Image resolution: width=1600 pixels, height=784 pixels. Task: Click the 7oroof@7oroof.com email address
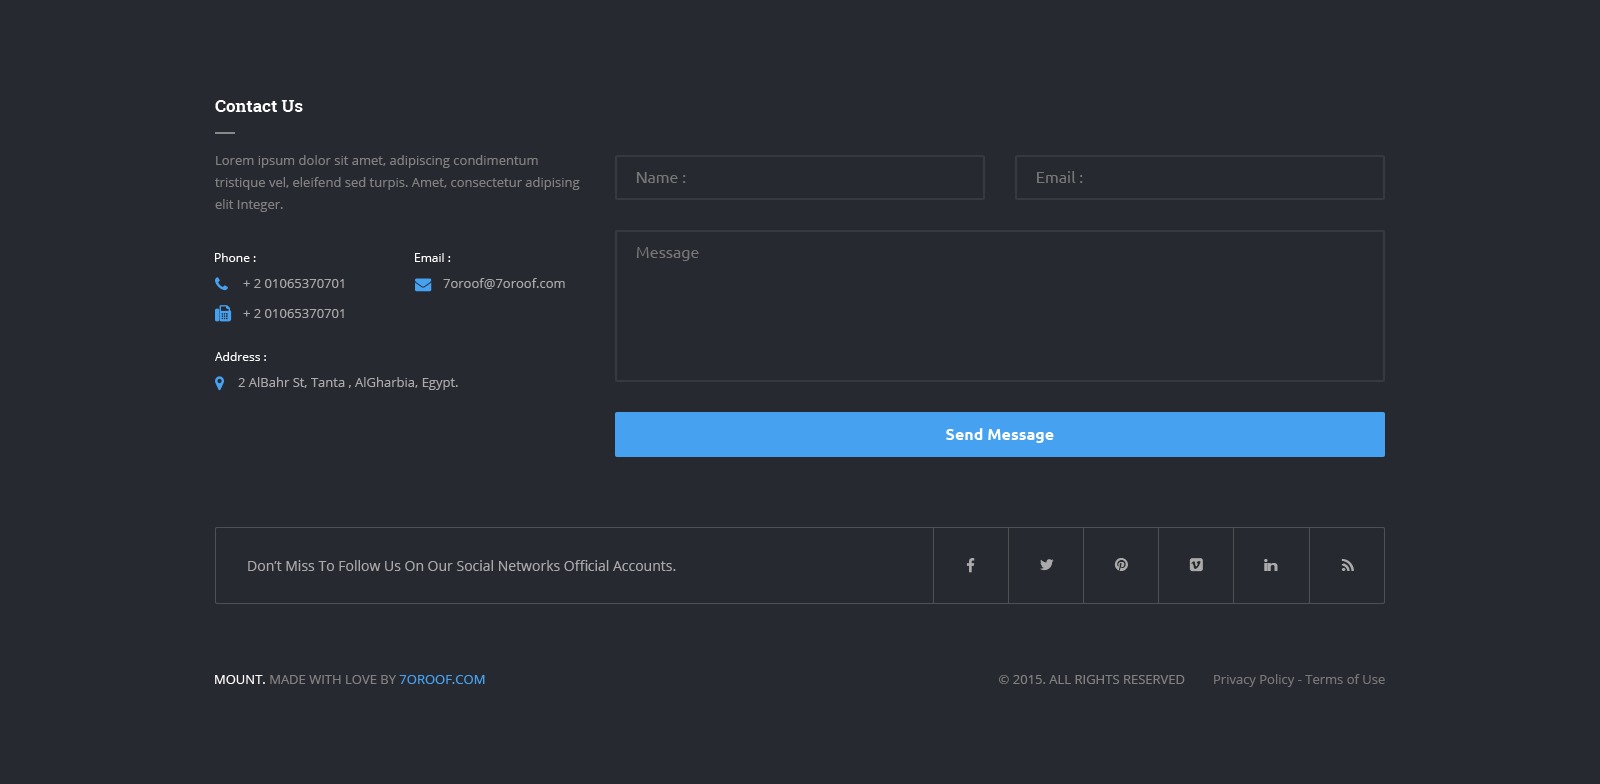[504, 284]
